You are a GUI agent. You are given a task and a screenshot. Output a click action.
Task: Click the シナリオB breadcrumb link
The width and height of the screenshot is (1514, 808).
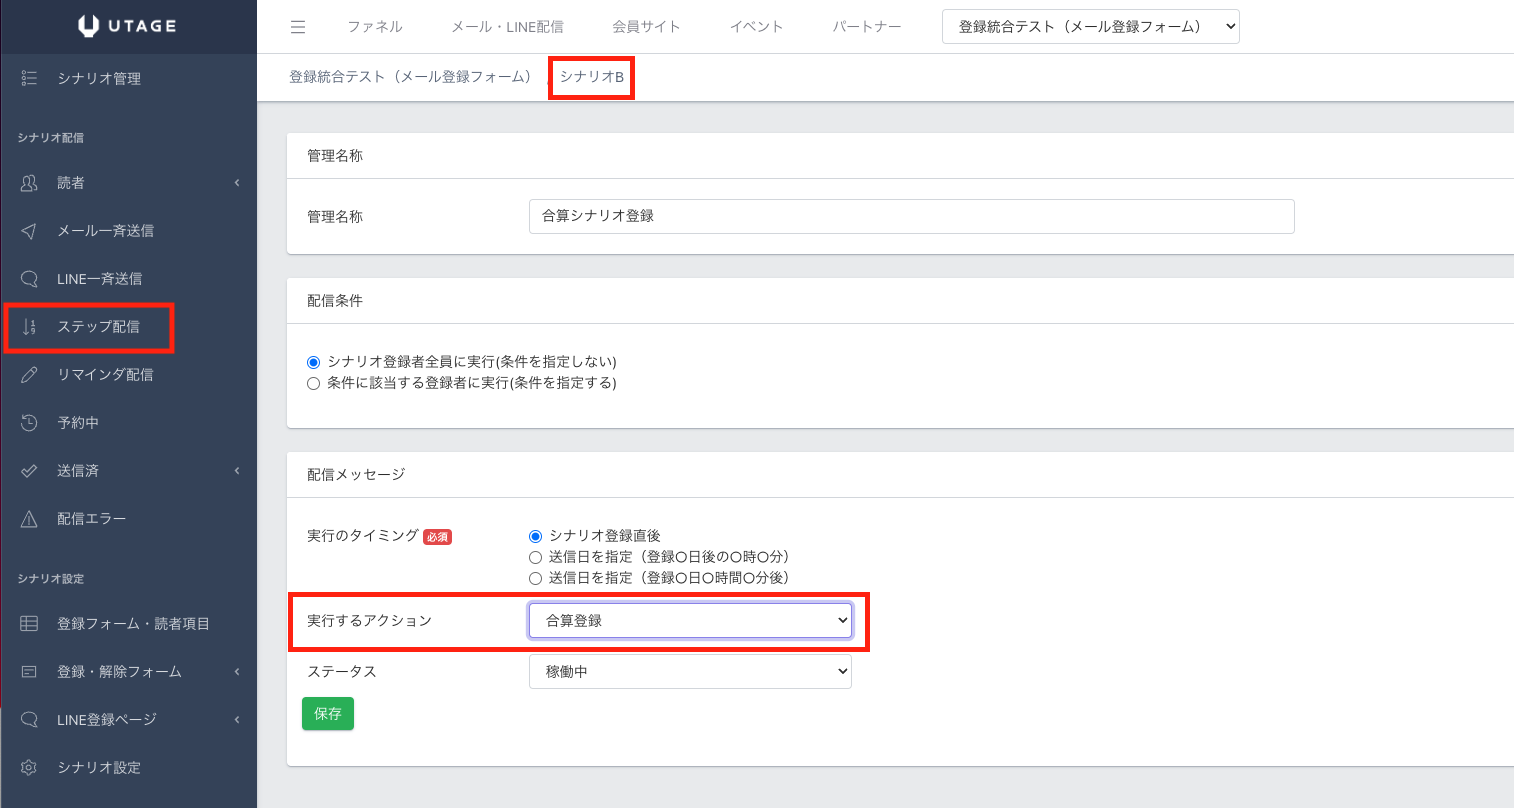click(591, 77)
